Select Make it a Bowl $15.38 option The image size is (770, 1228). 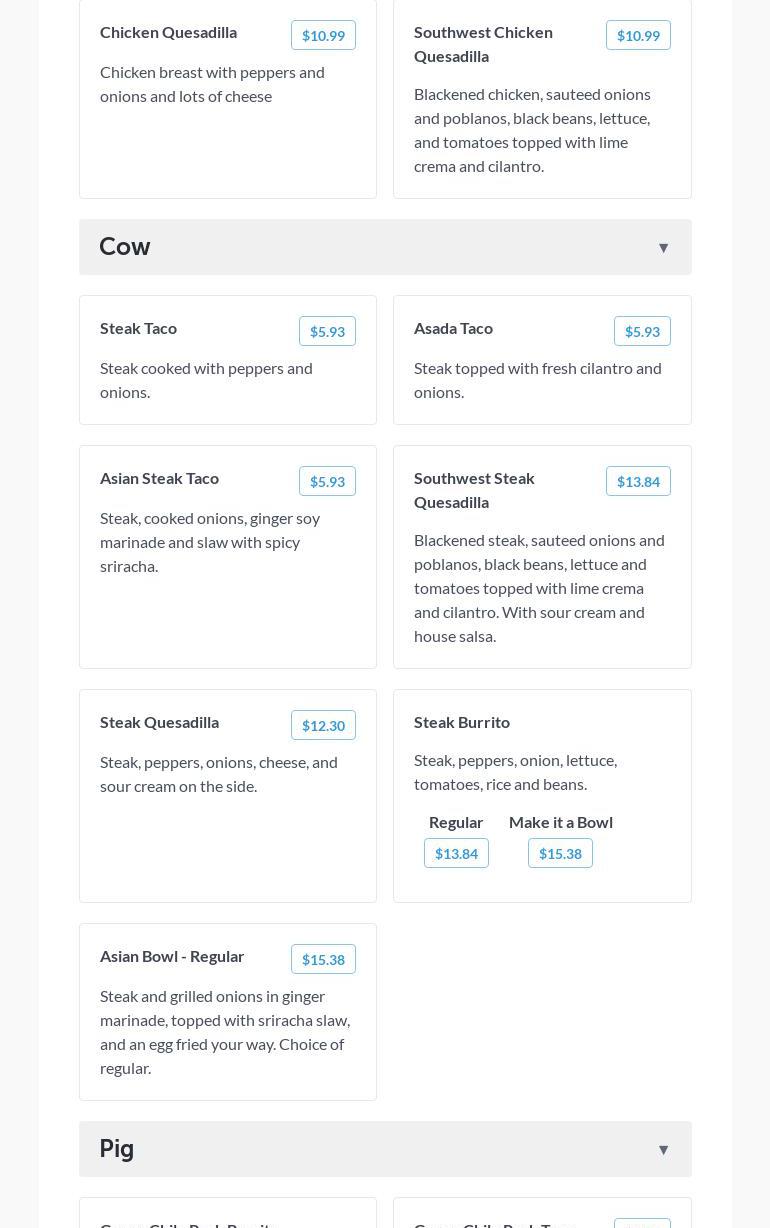(560, 854)
